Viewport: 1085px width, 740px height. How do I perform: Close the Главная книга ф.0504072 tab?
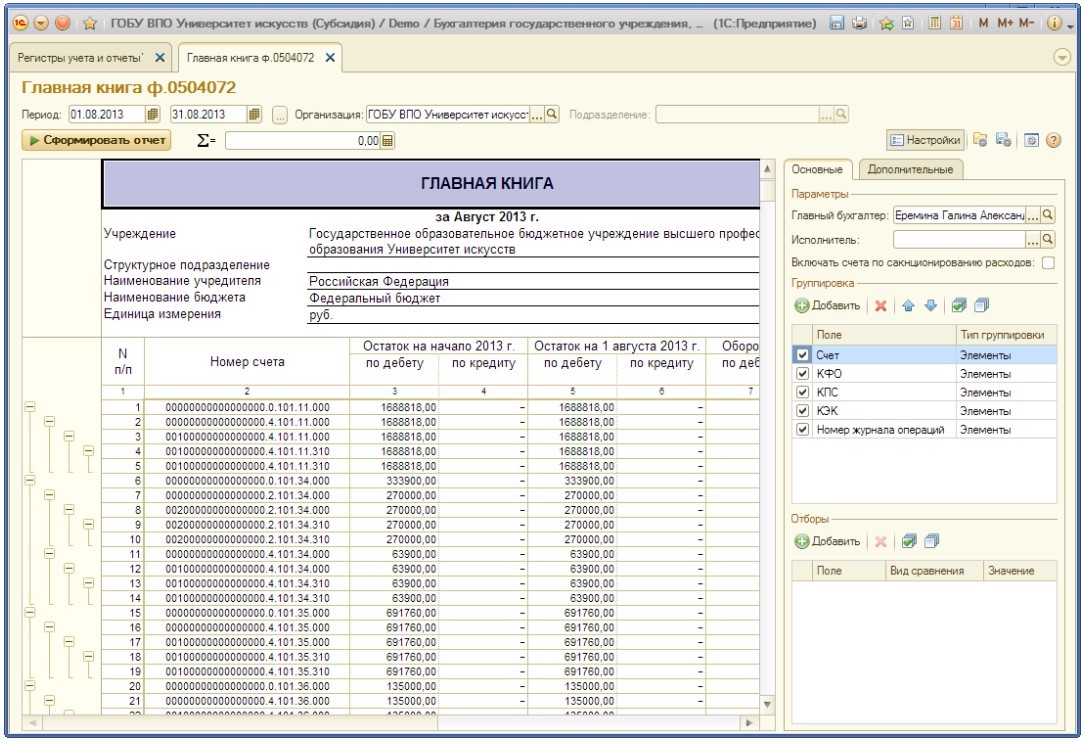(x=330, y=57)
